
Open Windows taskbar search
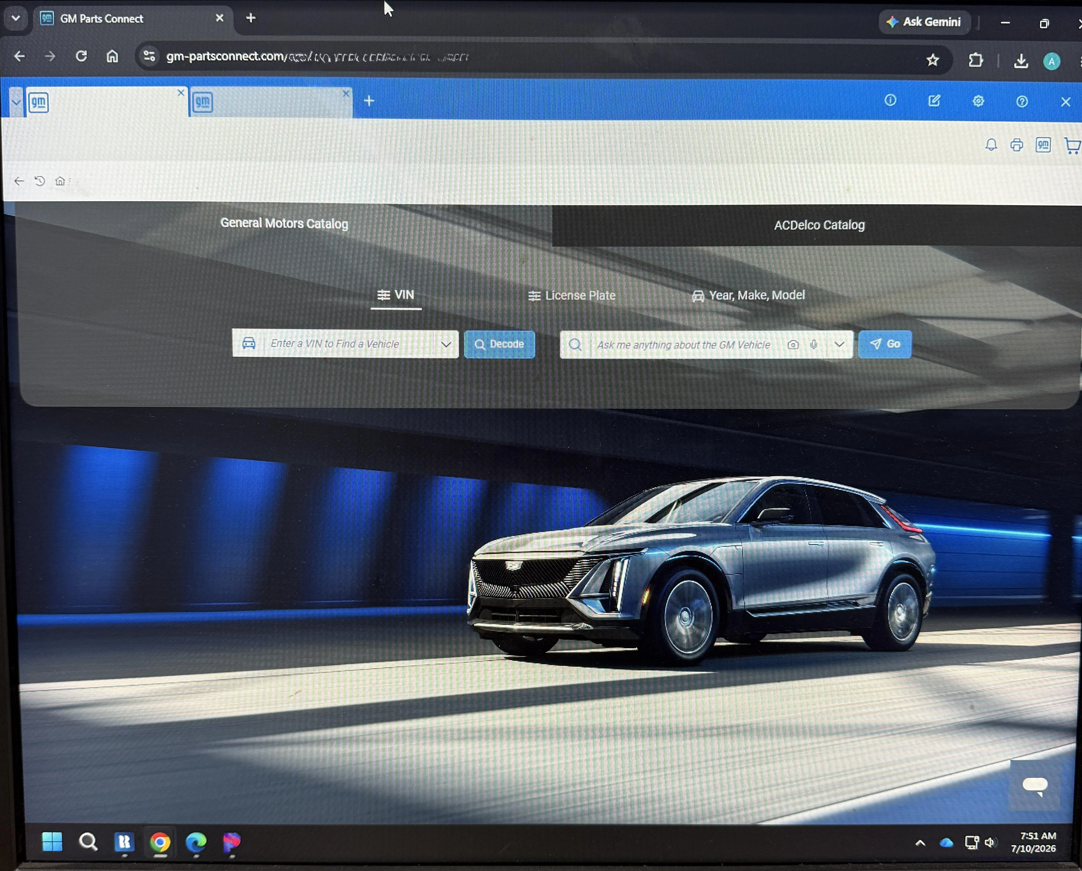[x=88, y=842]
